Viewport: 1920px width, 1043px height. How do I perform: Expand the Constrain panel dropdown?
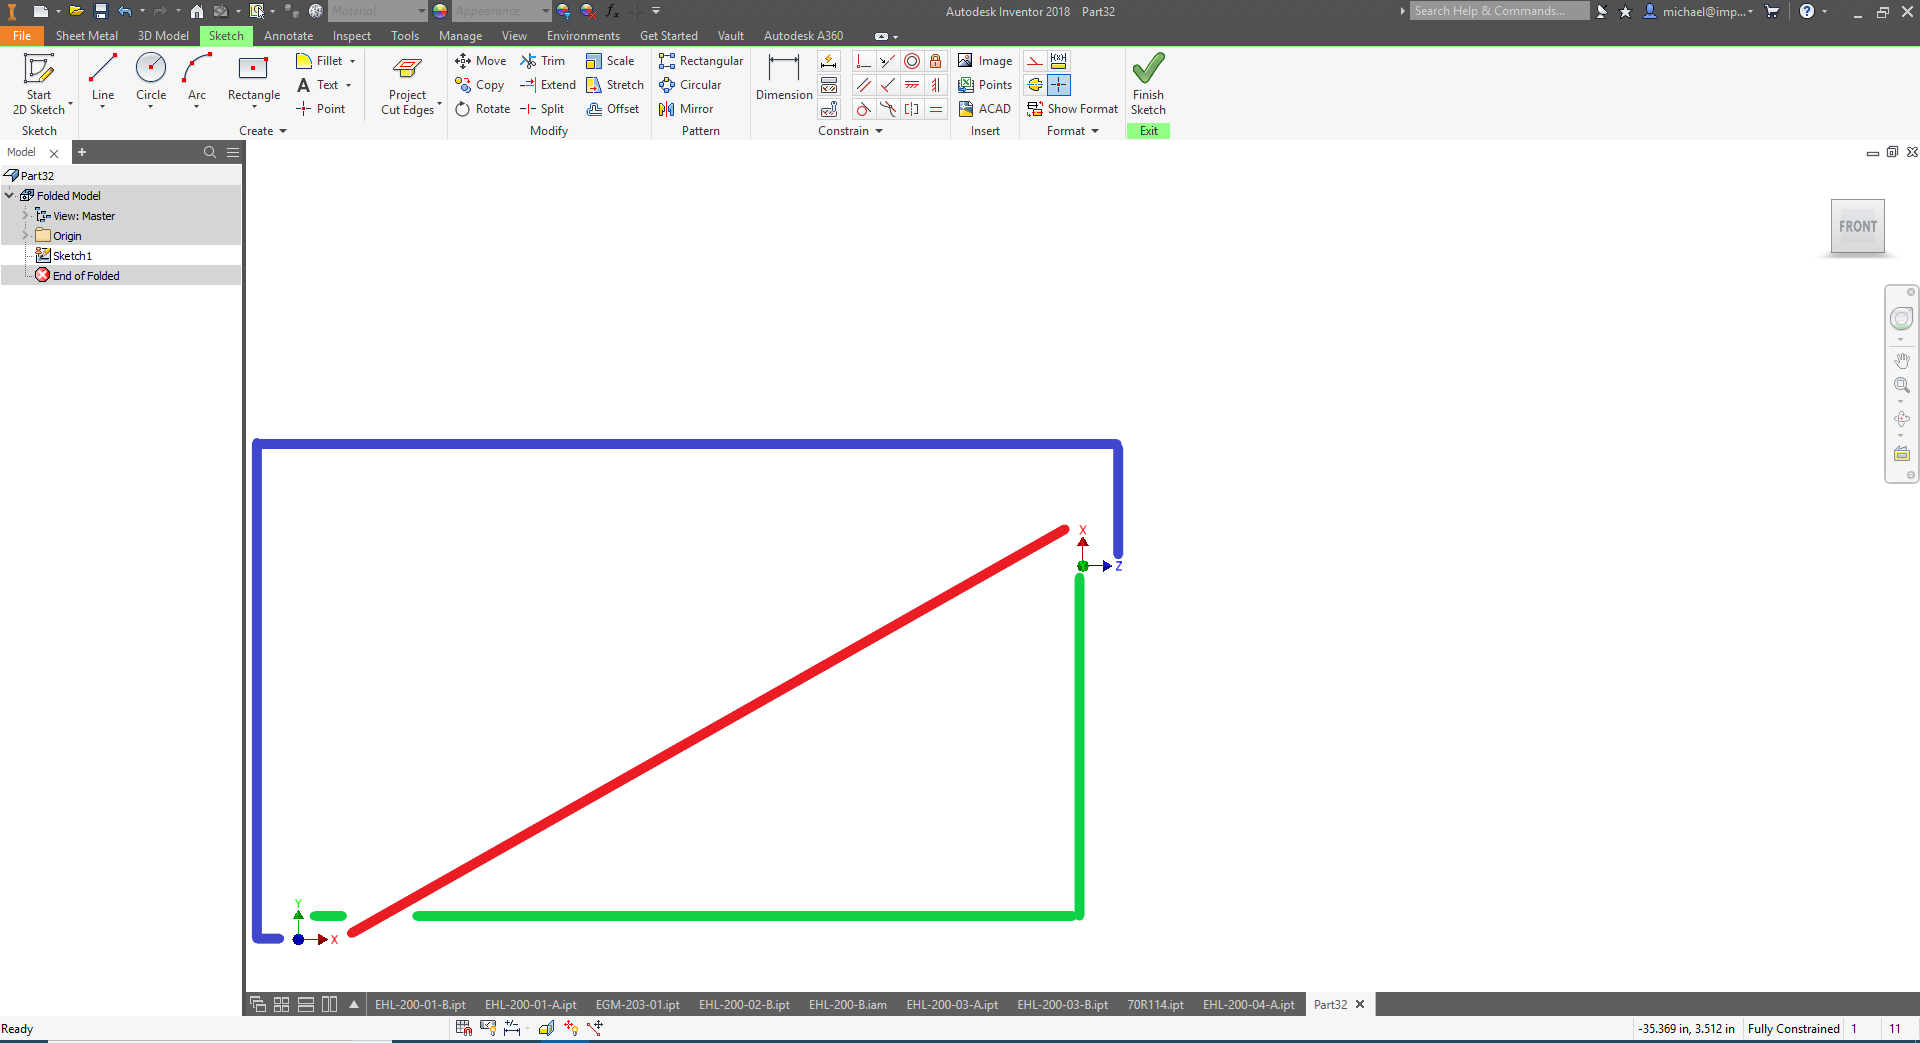tap(877, 131)
